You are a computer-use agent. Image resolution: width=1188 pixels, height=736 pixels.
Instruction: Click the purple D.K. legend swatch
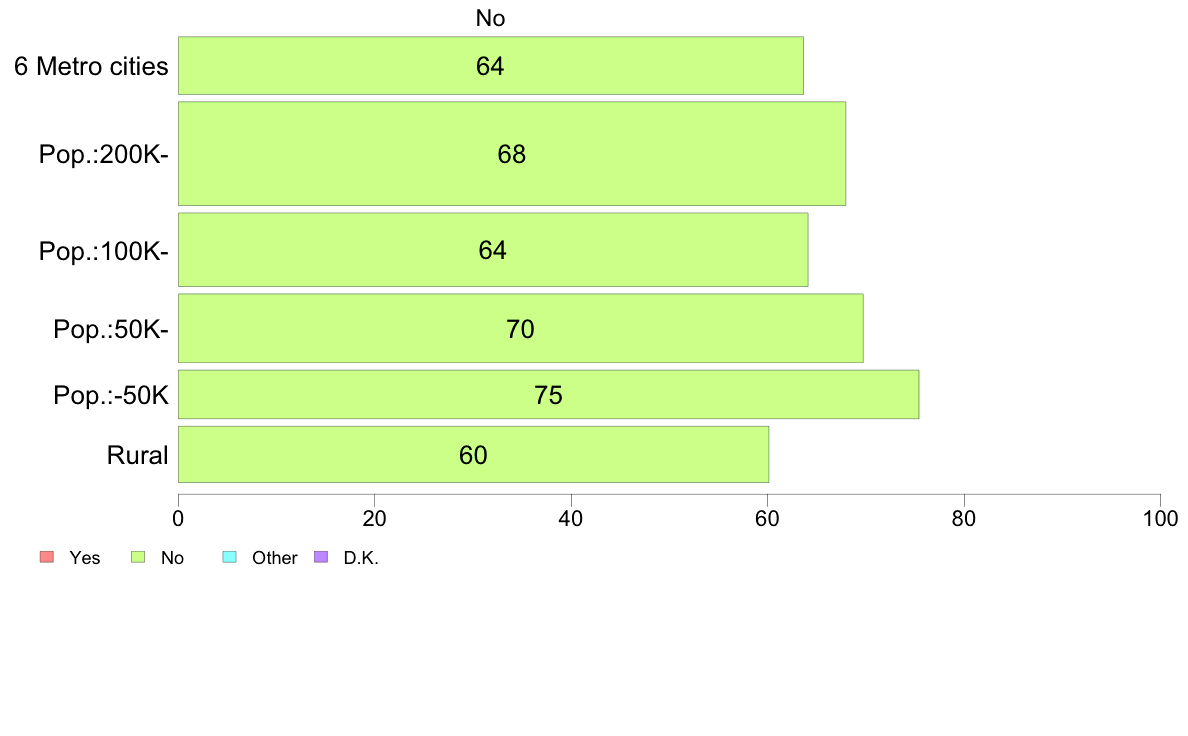tap(321, 557)
